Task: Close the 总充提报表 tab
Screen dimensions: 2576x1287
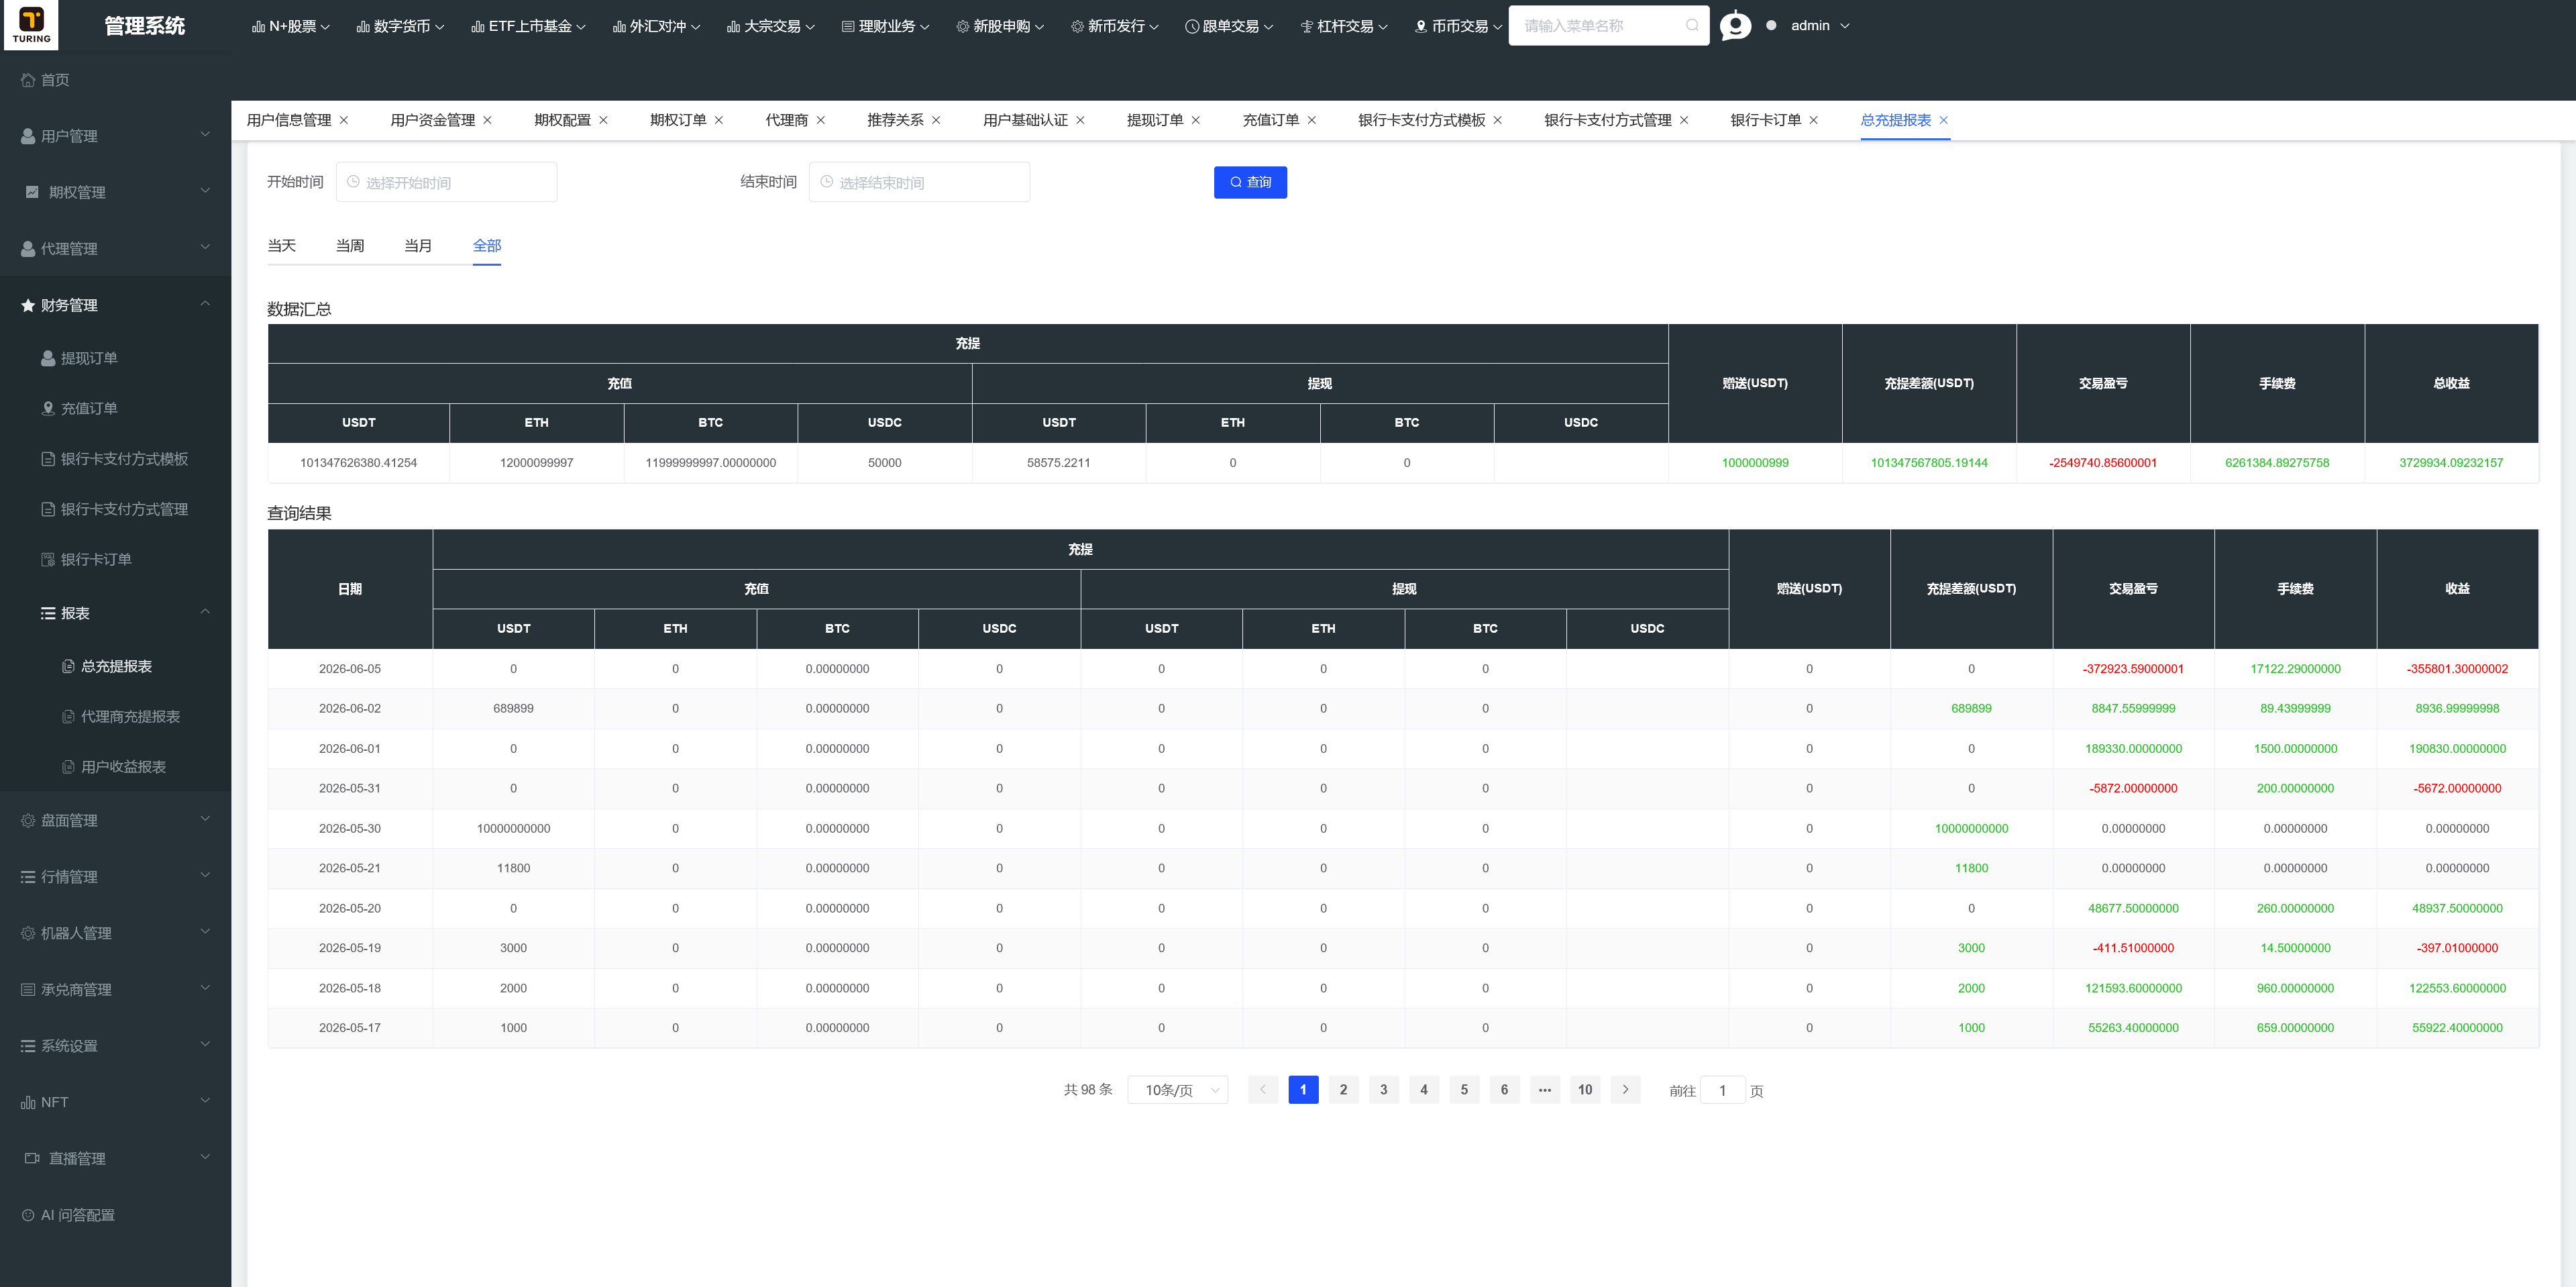Action: 1944,120
